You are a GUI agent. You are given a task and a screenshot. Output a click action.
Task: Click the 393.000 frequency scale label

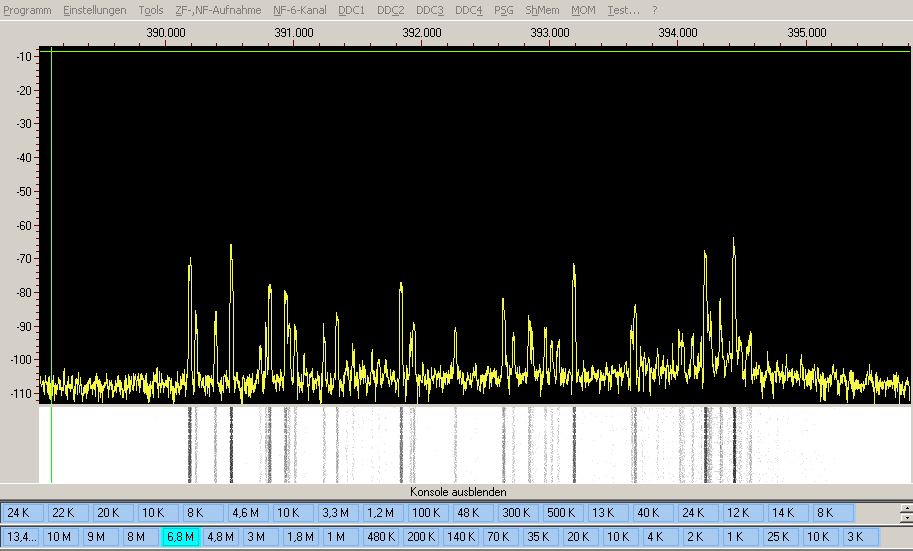pos(550,33)
